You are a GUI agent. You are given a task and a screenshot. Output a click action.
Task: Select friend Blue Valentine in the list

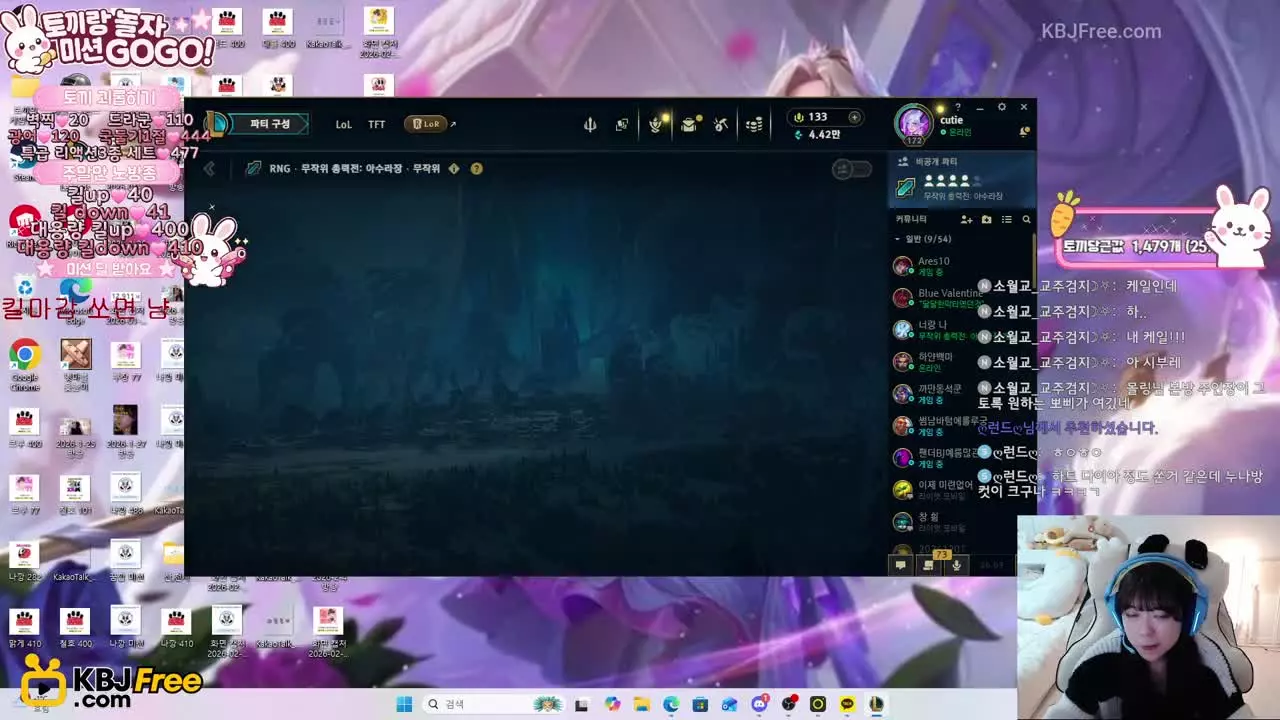[x=961, y=298]
